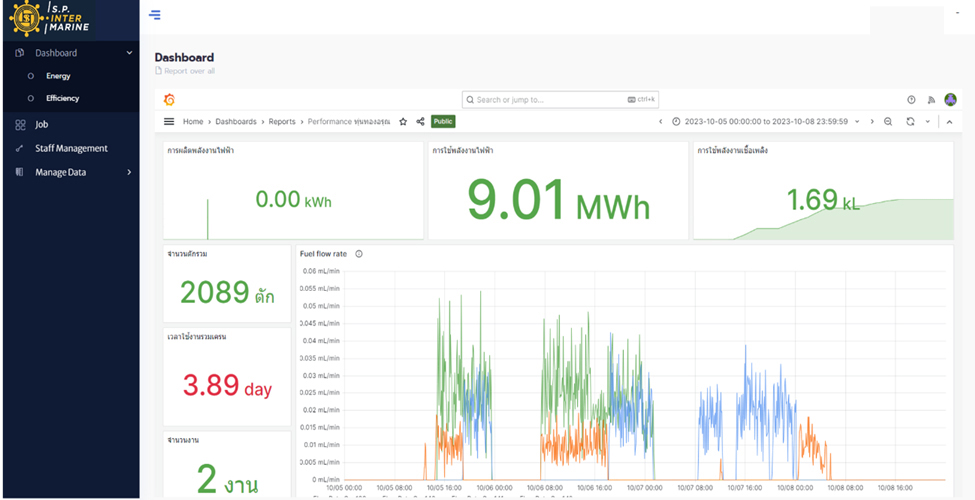The image size is (975, 500).
Task: Click the Fuel flow rate info icon
Action: (x=359, y=254)
